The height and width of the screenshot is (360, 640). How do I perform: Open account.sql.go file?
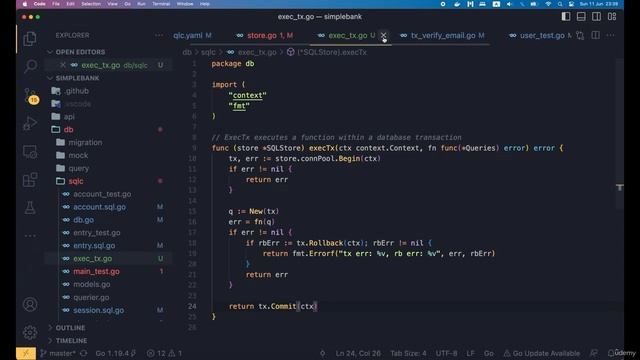coord(99,207)
